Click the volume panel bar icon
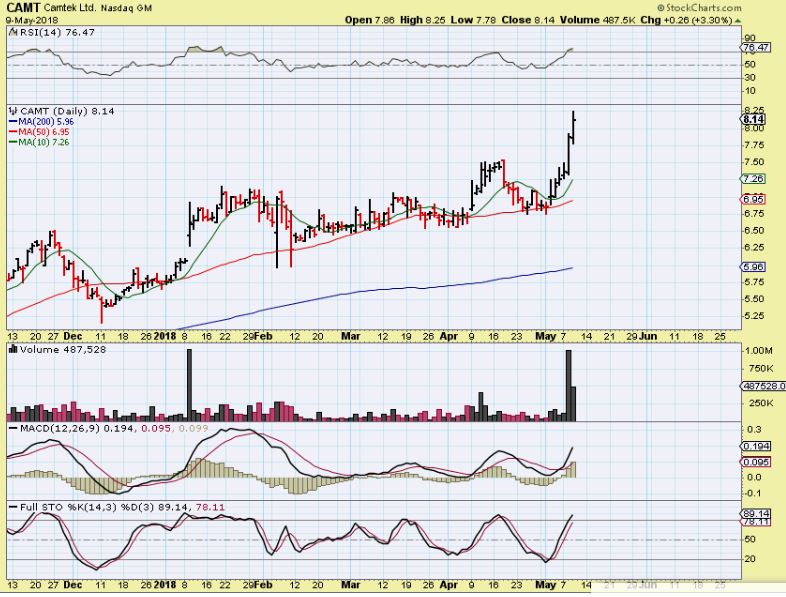This screenshot has width=786, height=597. (13, 349)
